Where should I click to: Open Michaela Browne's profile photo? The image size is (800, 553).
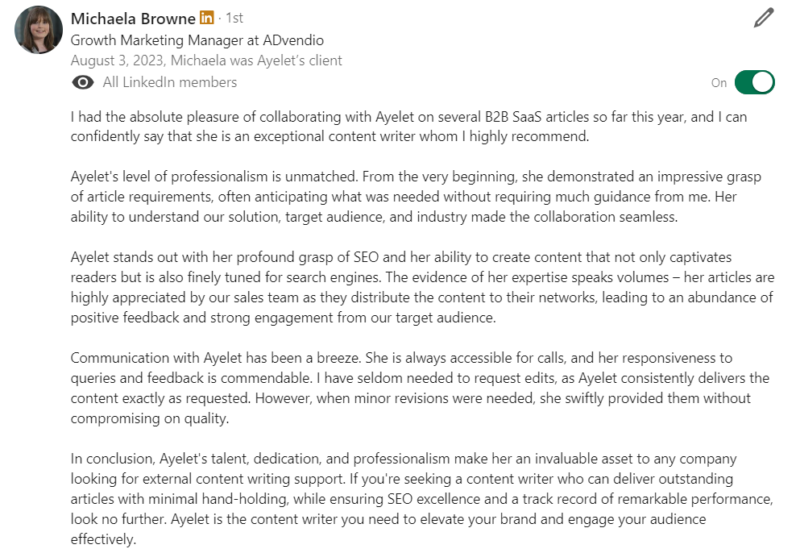coord(39,30)
